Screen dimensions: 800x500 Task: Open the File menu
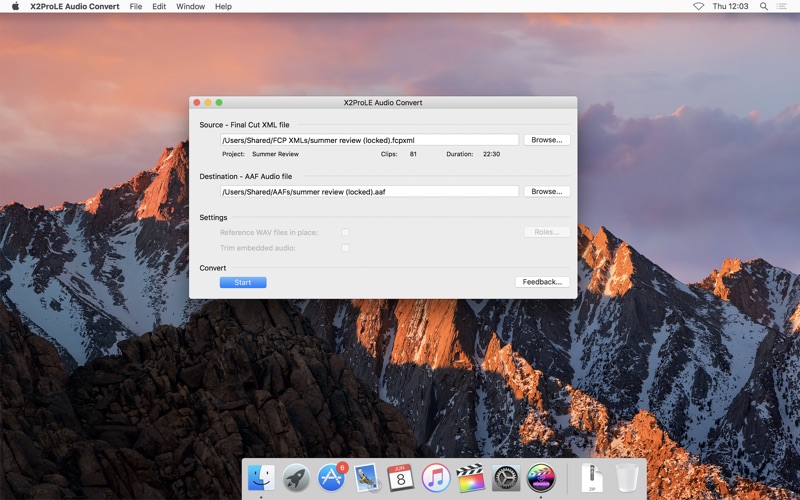point(136,6)
